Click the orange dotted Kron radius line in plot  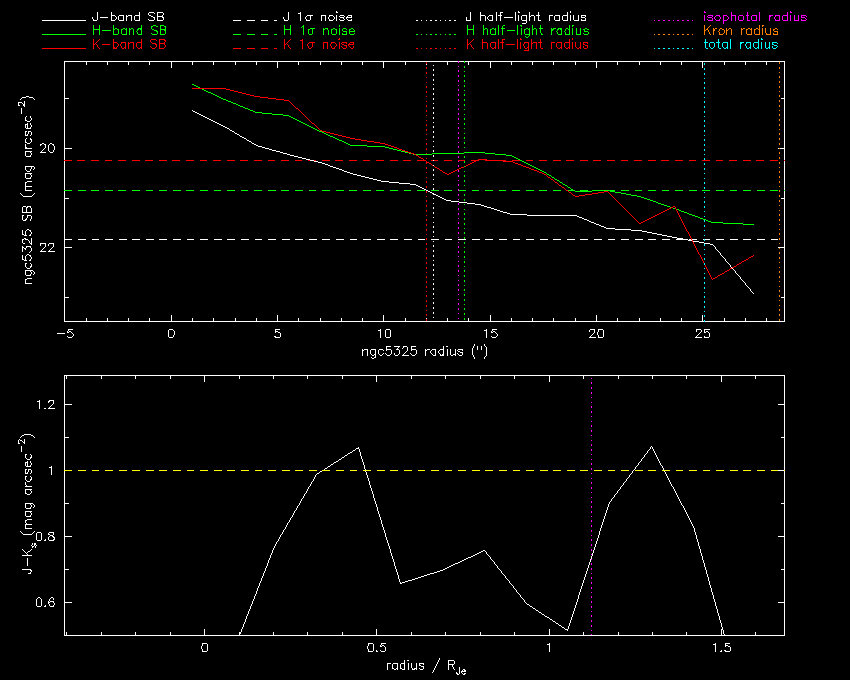click(780, 191)
